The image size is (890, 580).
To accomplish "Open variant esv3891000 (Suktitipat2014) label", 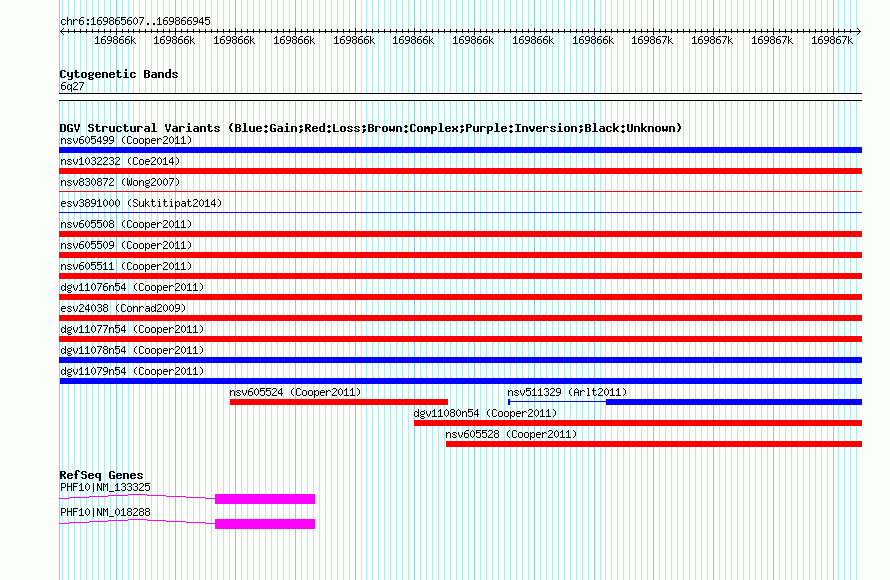I will (x=141, y=203).
